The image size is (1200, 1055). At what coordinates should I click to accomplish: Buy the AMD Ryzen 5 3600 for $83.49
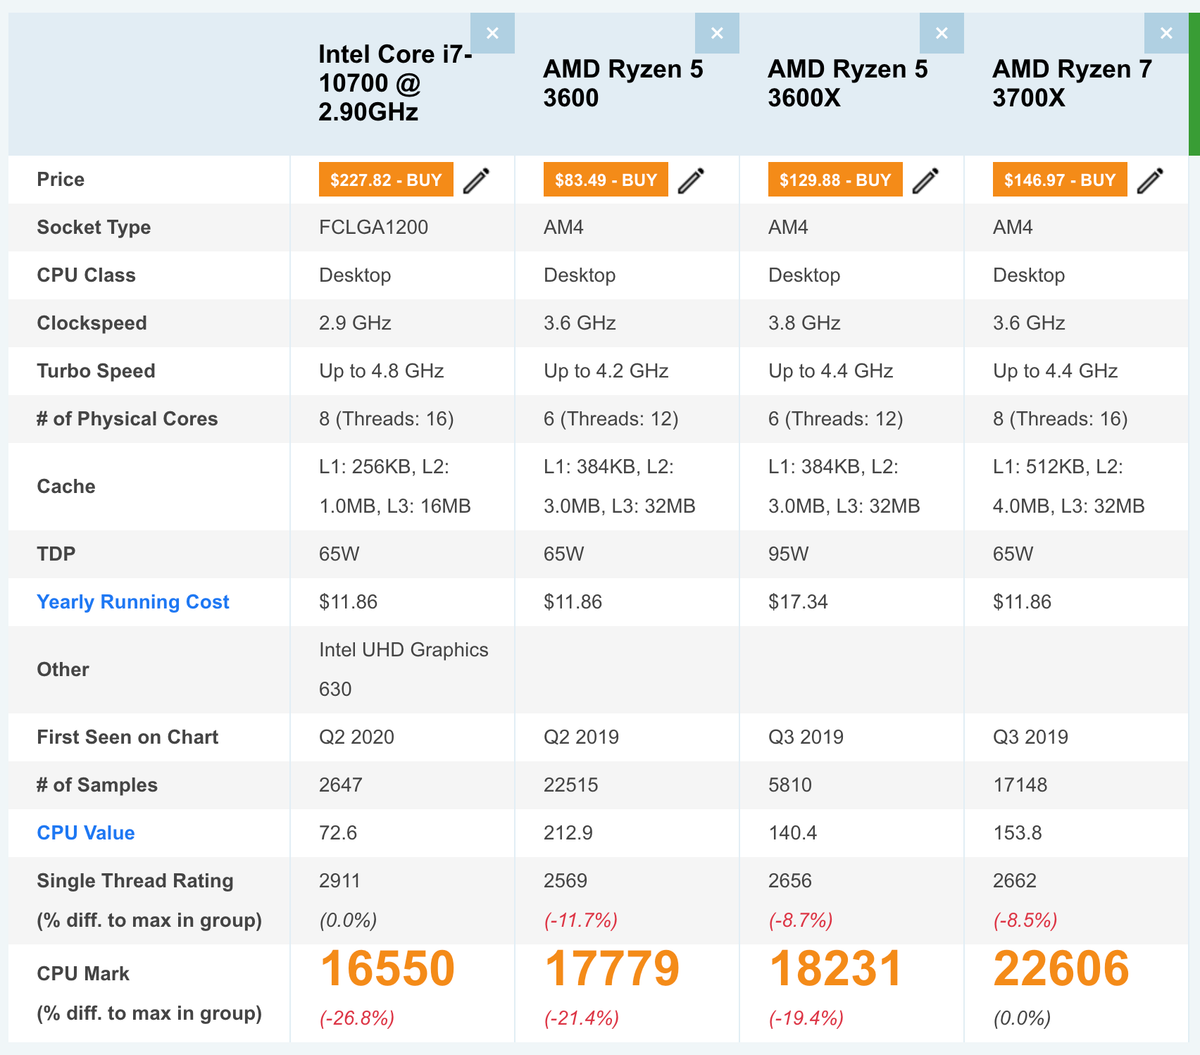pos(605,180)
